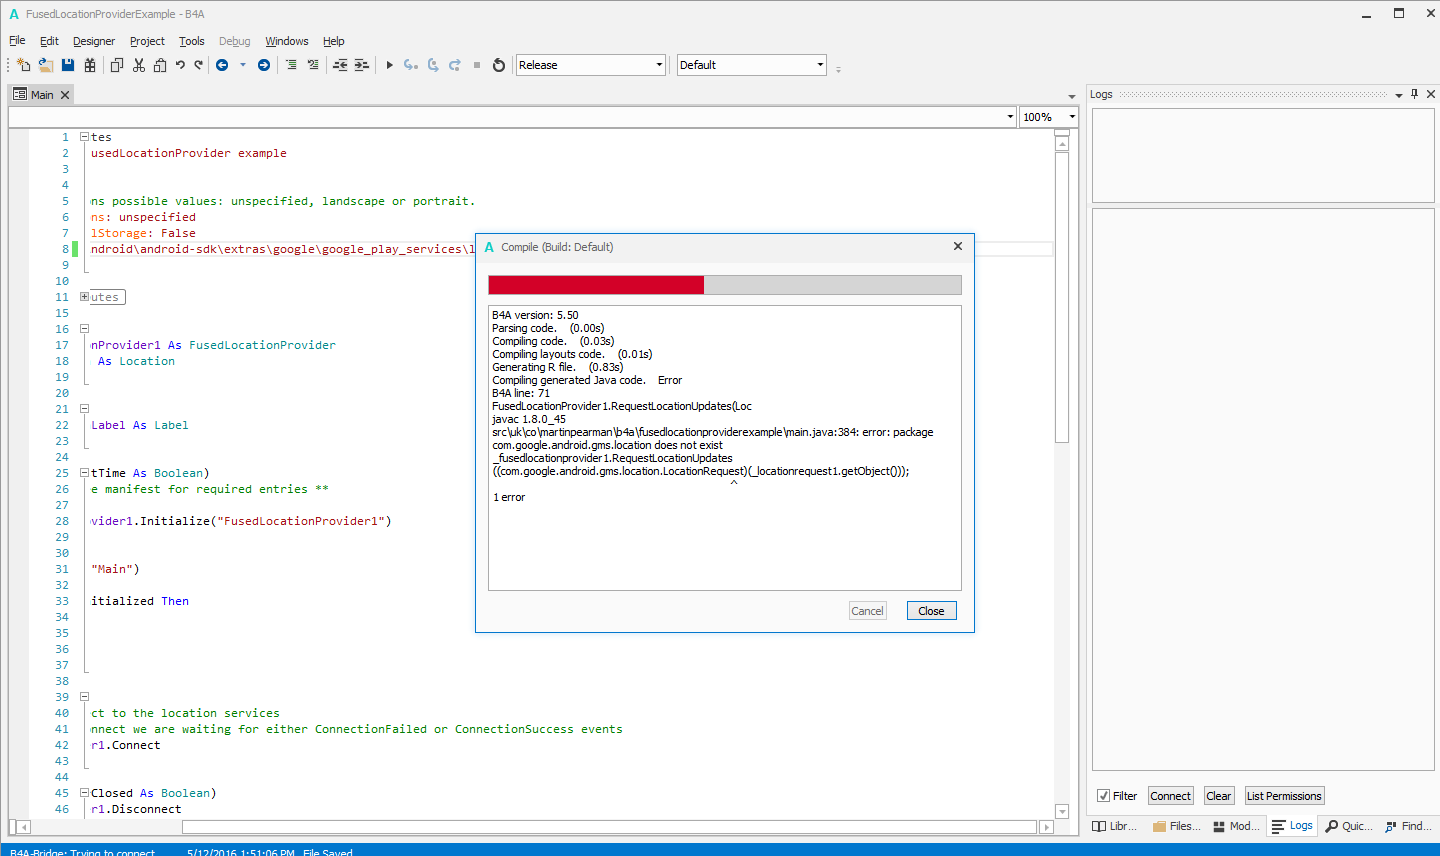
Task: Click the Increase indent icon
Action: pyautogui.click(x=362, y=65)
